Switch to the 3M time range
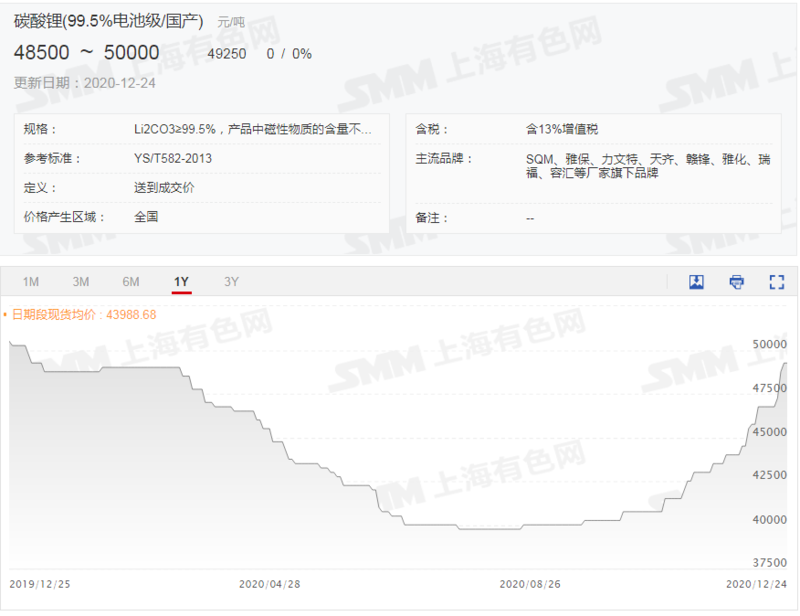The height and width of the screenshot is (616, 800). 81,282
